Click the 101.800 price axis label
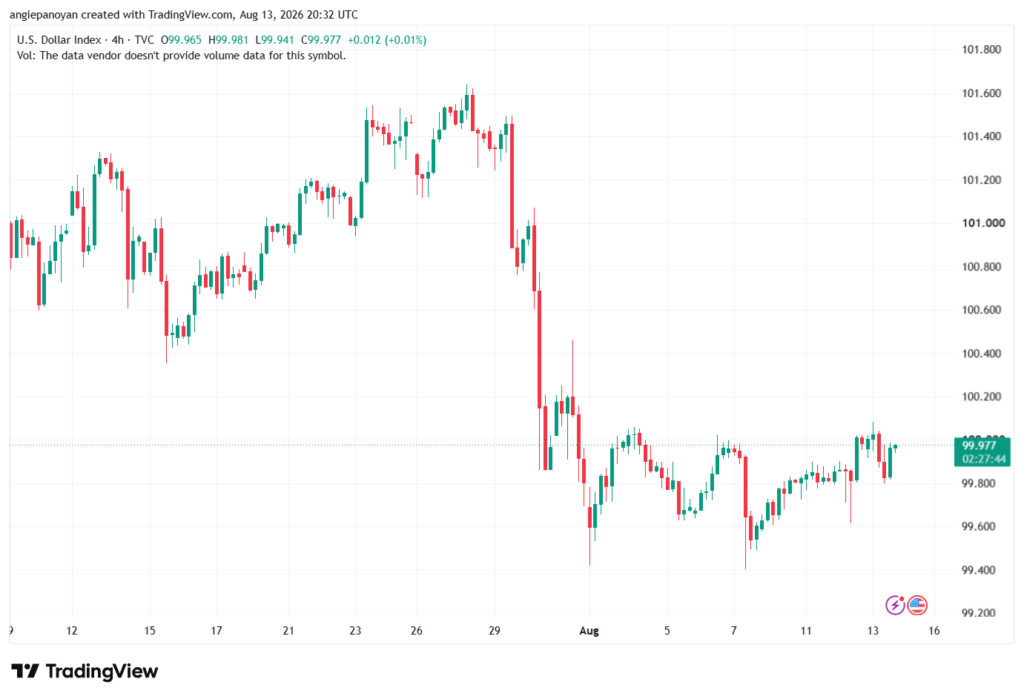 [982, 50]
